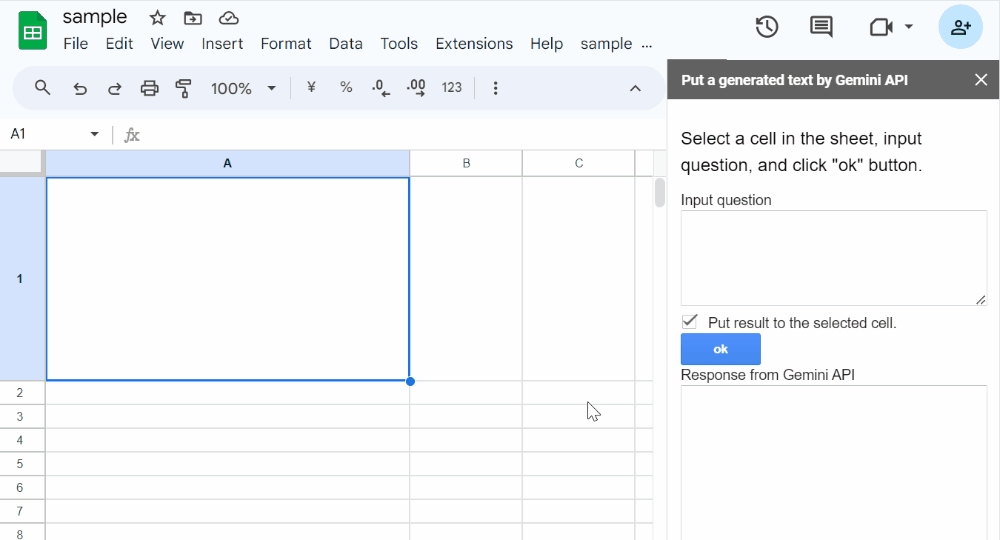Open the Insert menu
Viewport: 1000px width, 540px height.
point(222,43)
